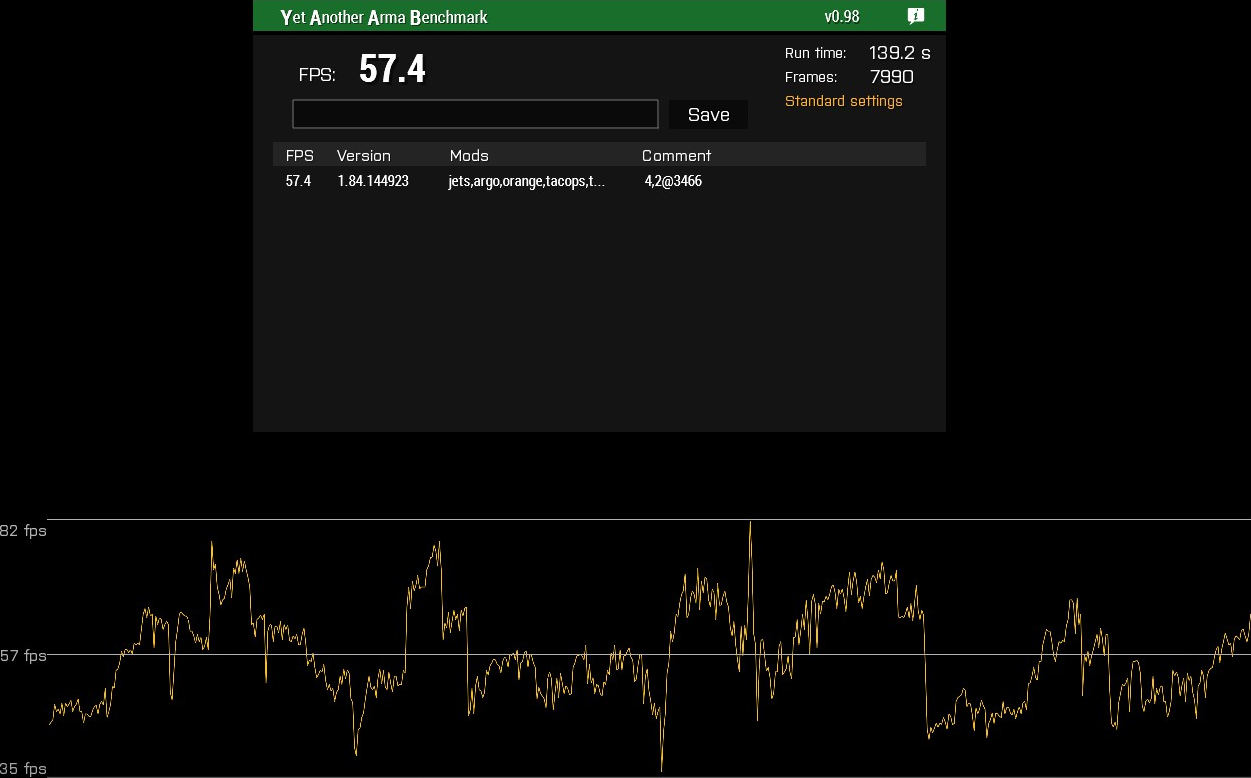Click the large FPS reading 57.4

[392, 69]
